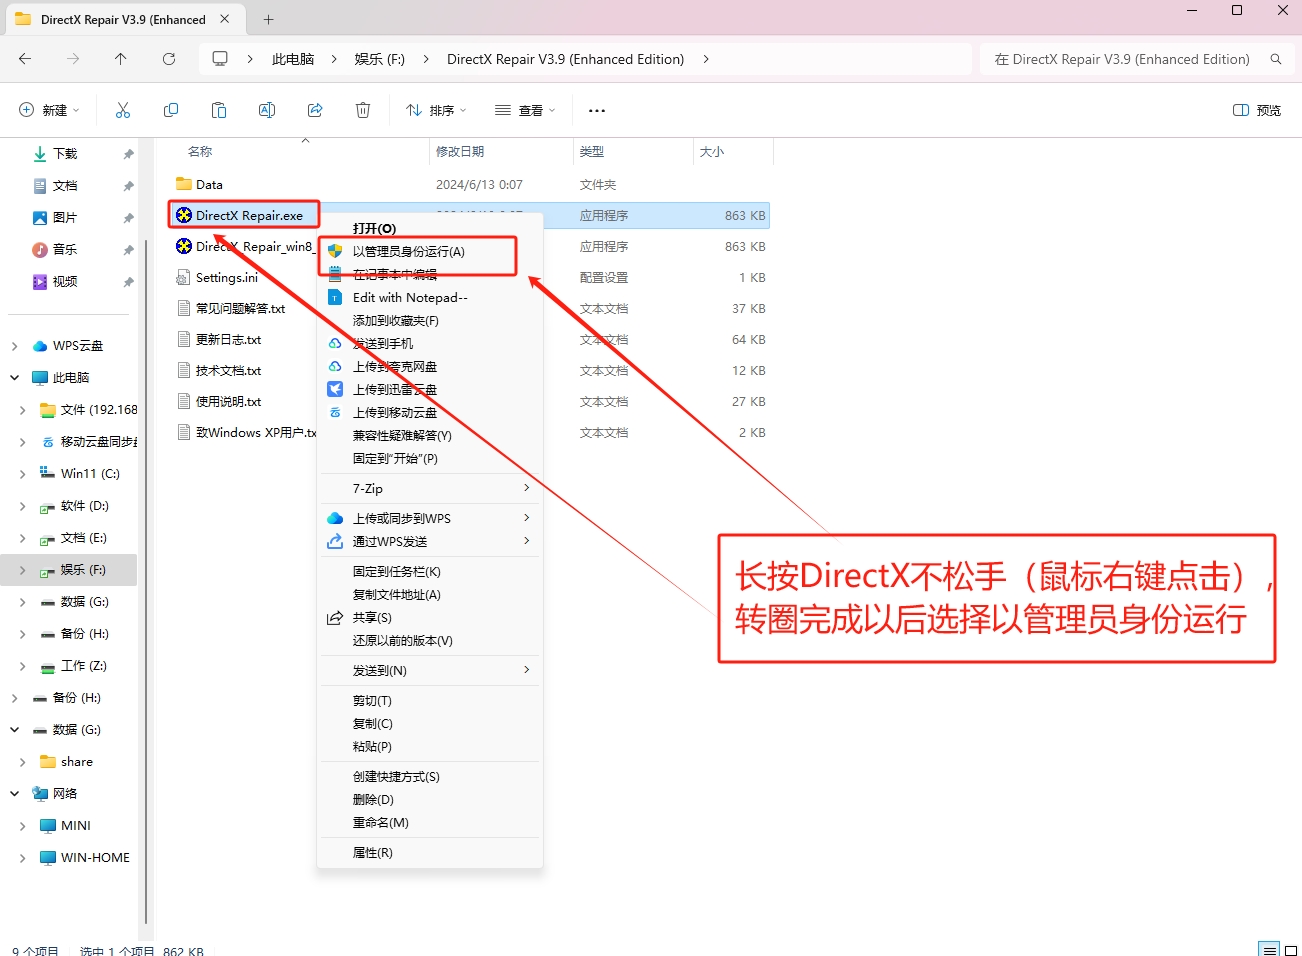Viewport: 1302px width, 956px height.
Task: Click the Cut scissors icon in toolbar
Action: 123,110
